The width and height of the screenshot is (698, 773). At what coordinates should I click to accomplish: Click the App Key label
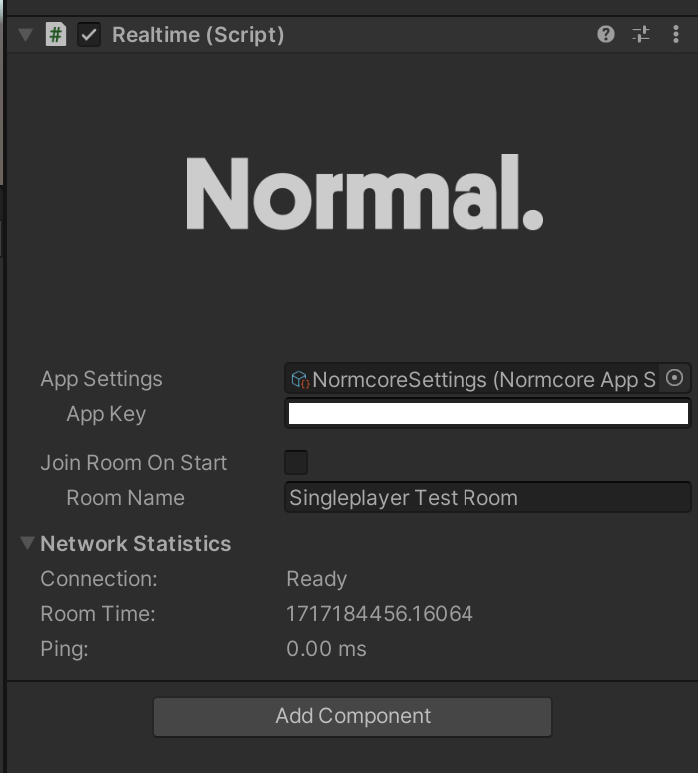(106, 414)
